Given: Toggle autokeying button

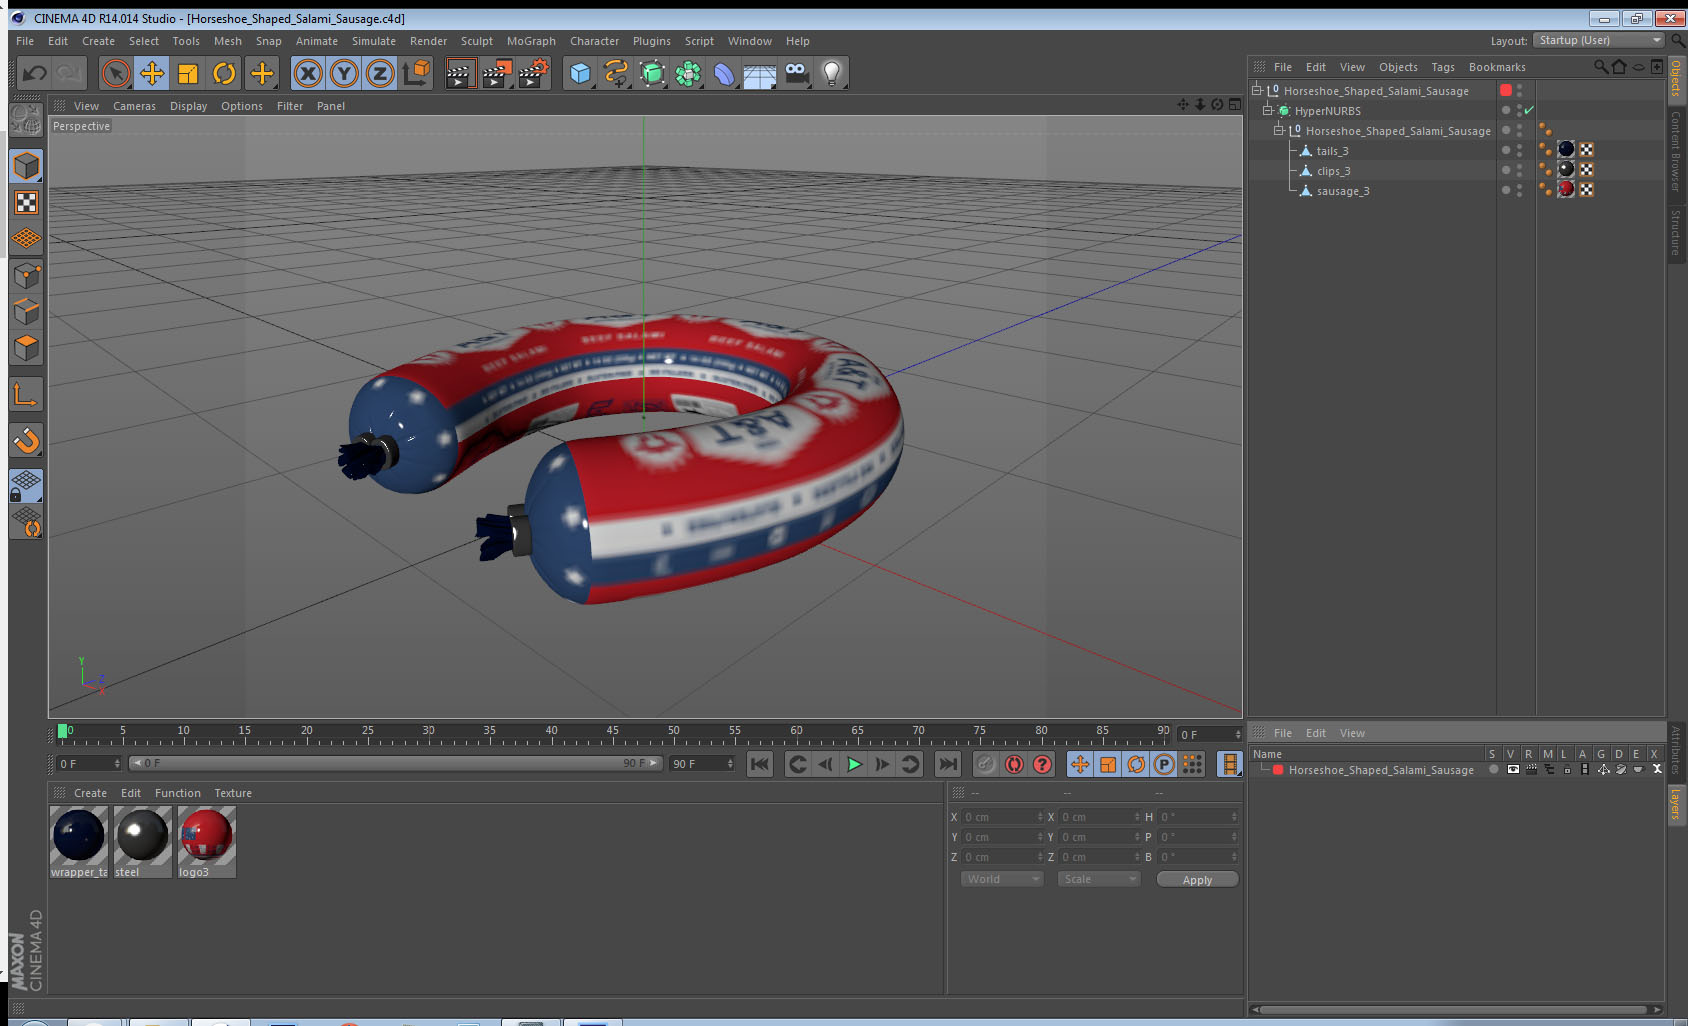Looking at the screenshot, I should [1014, 764].
